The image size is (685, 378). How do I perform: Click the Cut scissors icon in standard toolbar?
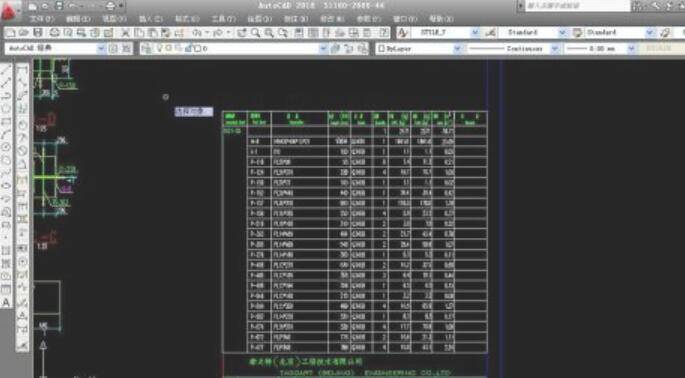(125, 33)
